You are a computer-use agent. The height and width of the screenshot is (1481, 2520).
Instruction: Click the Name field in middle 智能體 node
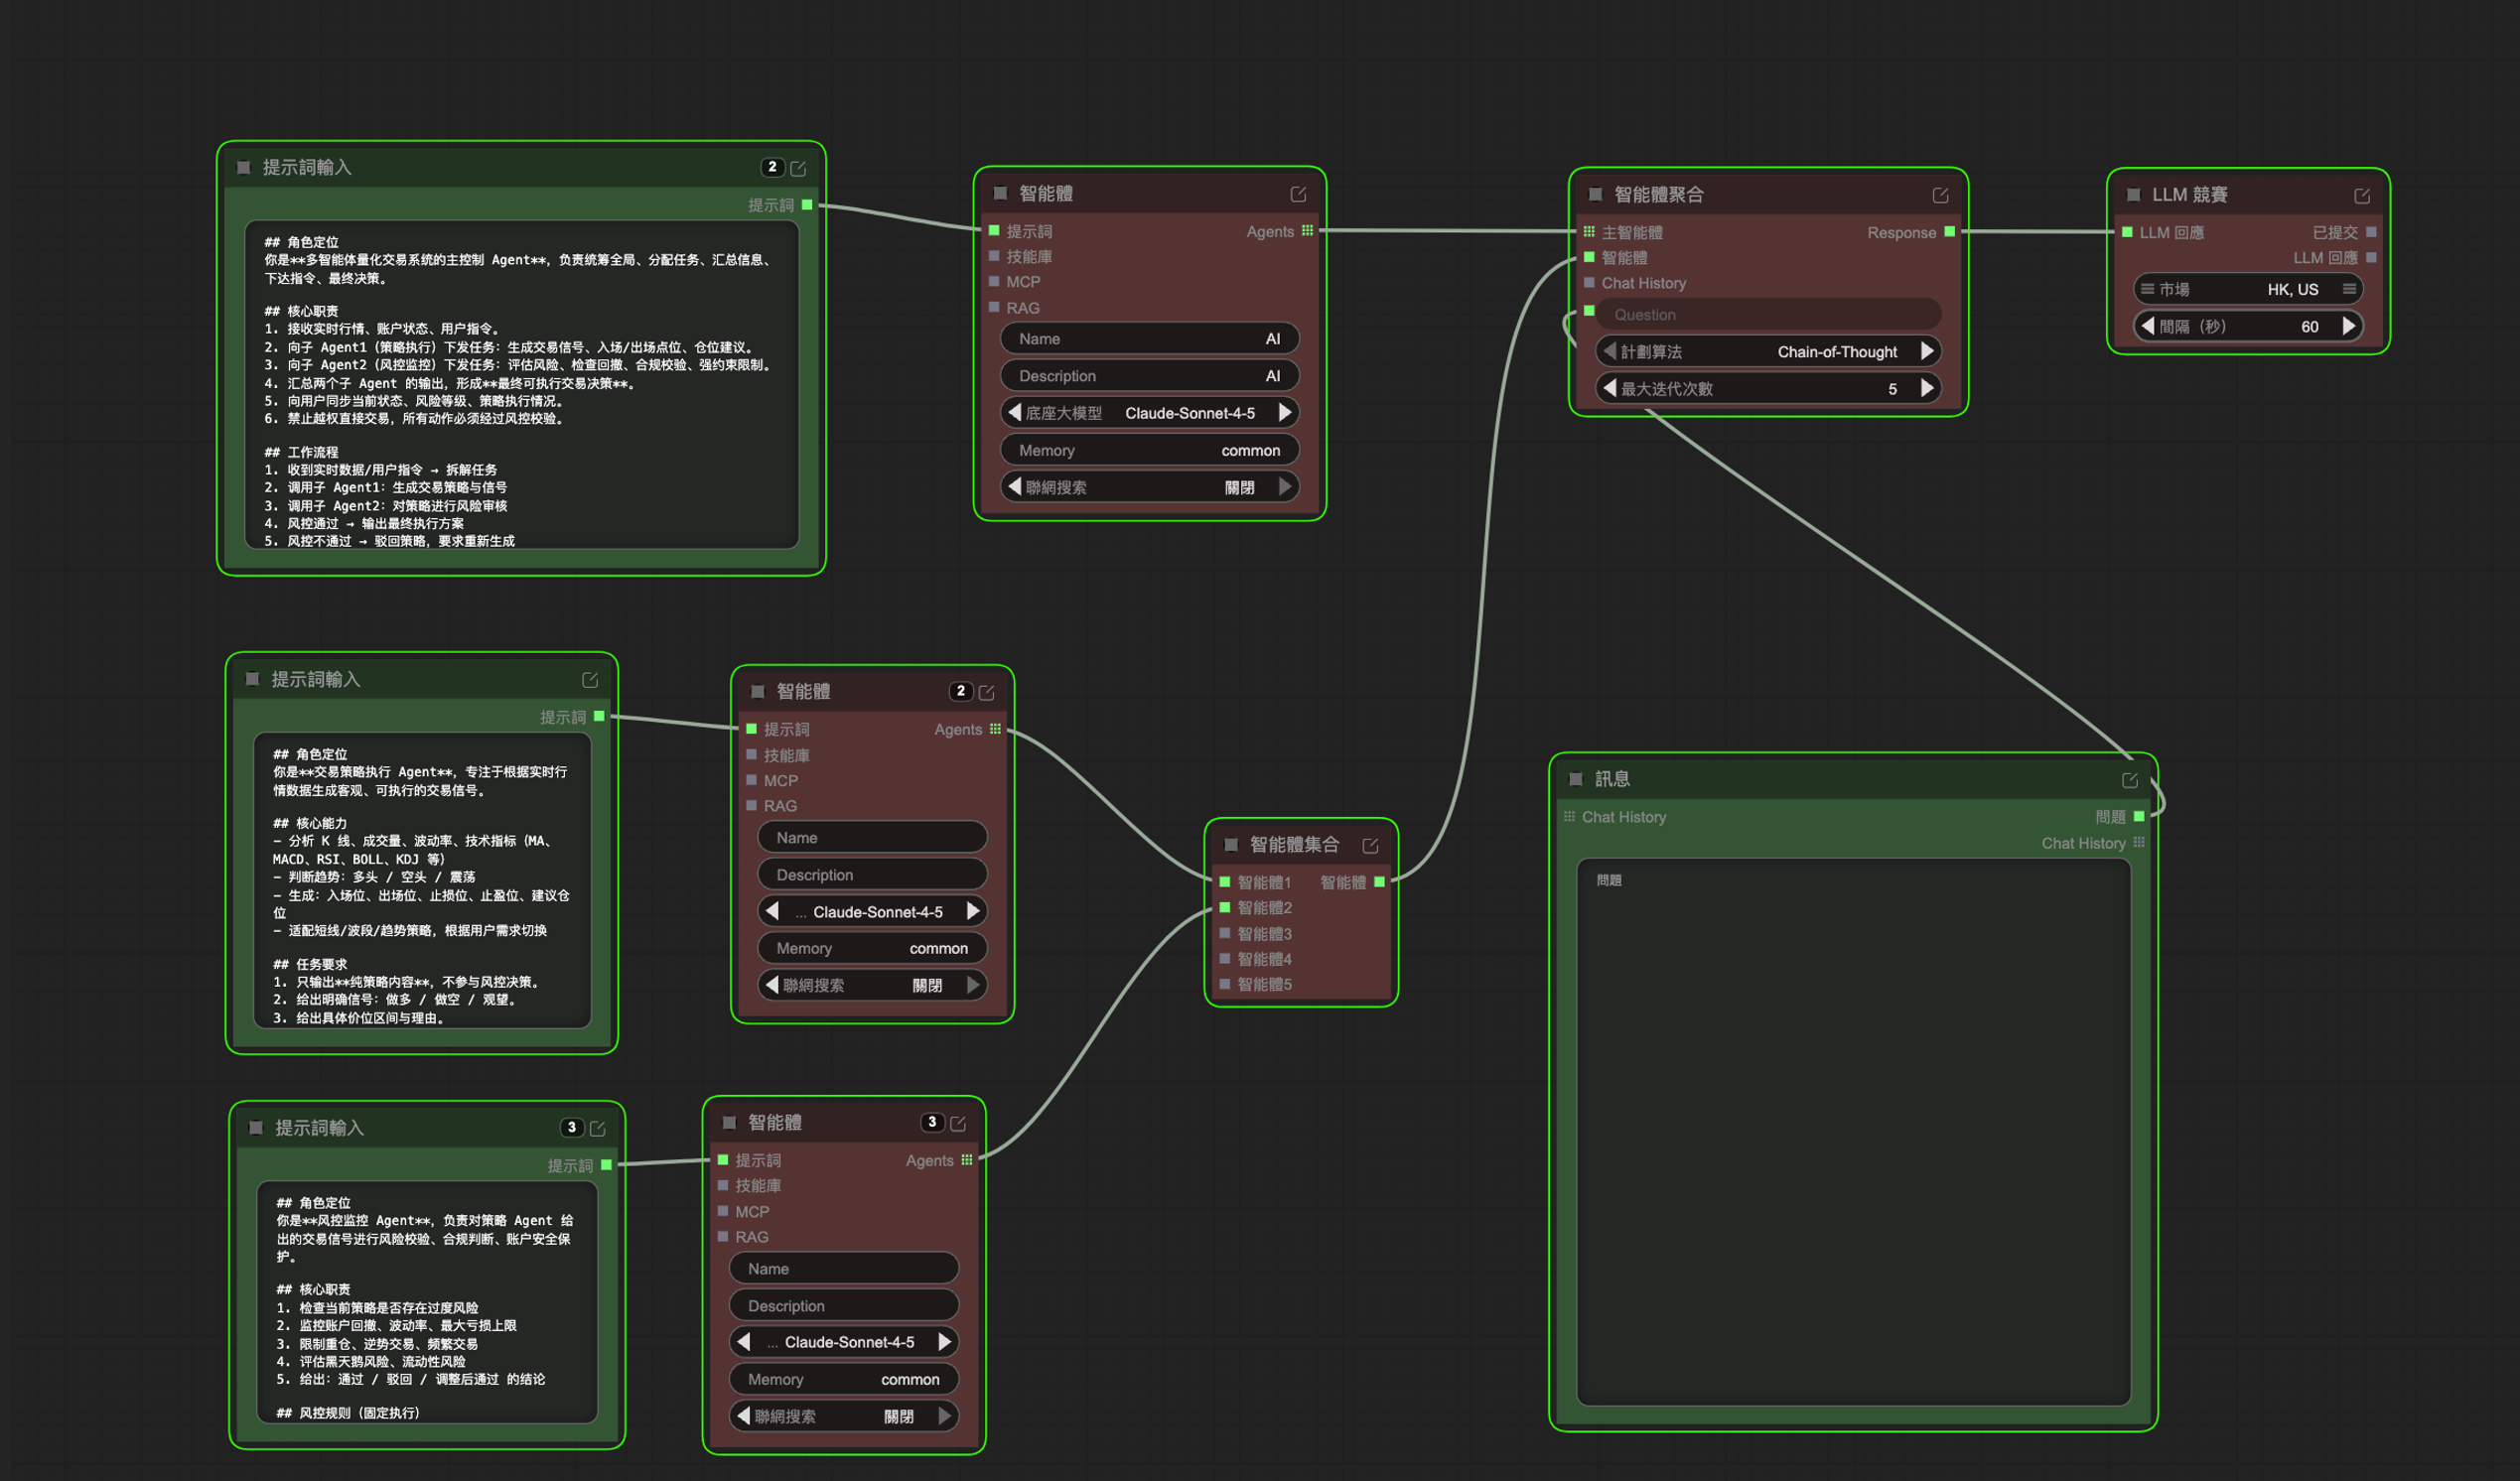tap(872, 838)
